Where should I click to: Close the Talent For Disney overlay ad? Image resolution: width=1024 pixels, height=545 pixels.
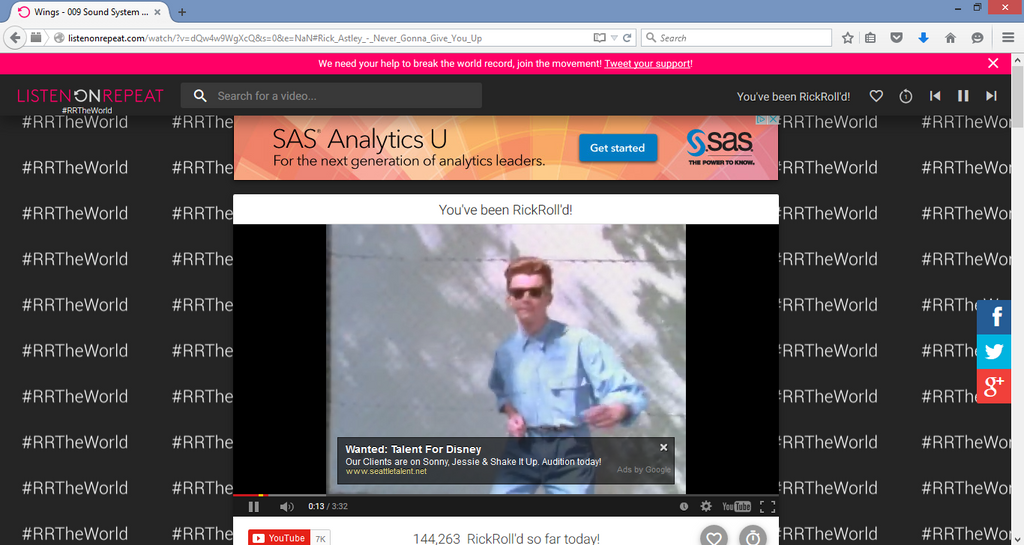click(664, 447)
